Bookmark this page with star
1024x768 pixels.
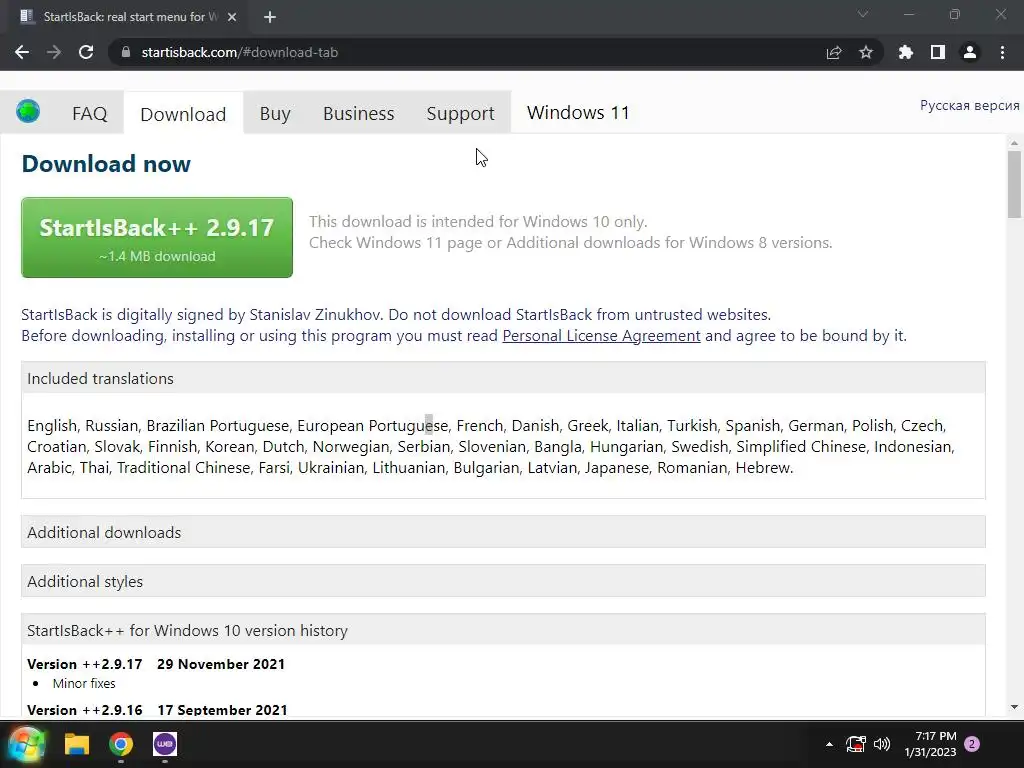click(x=866, y=52)
